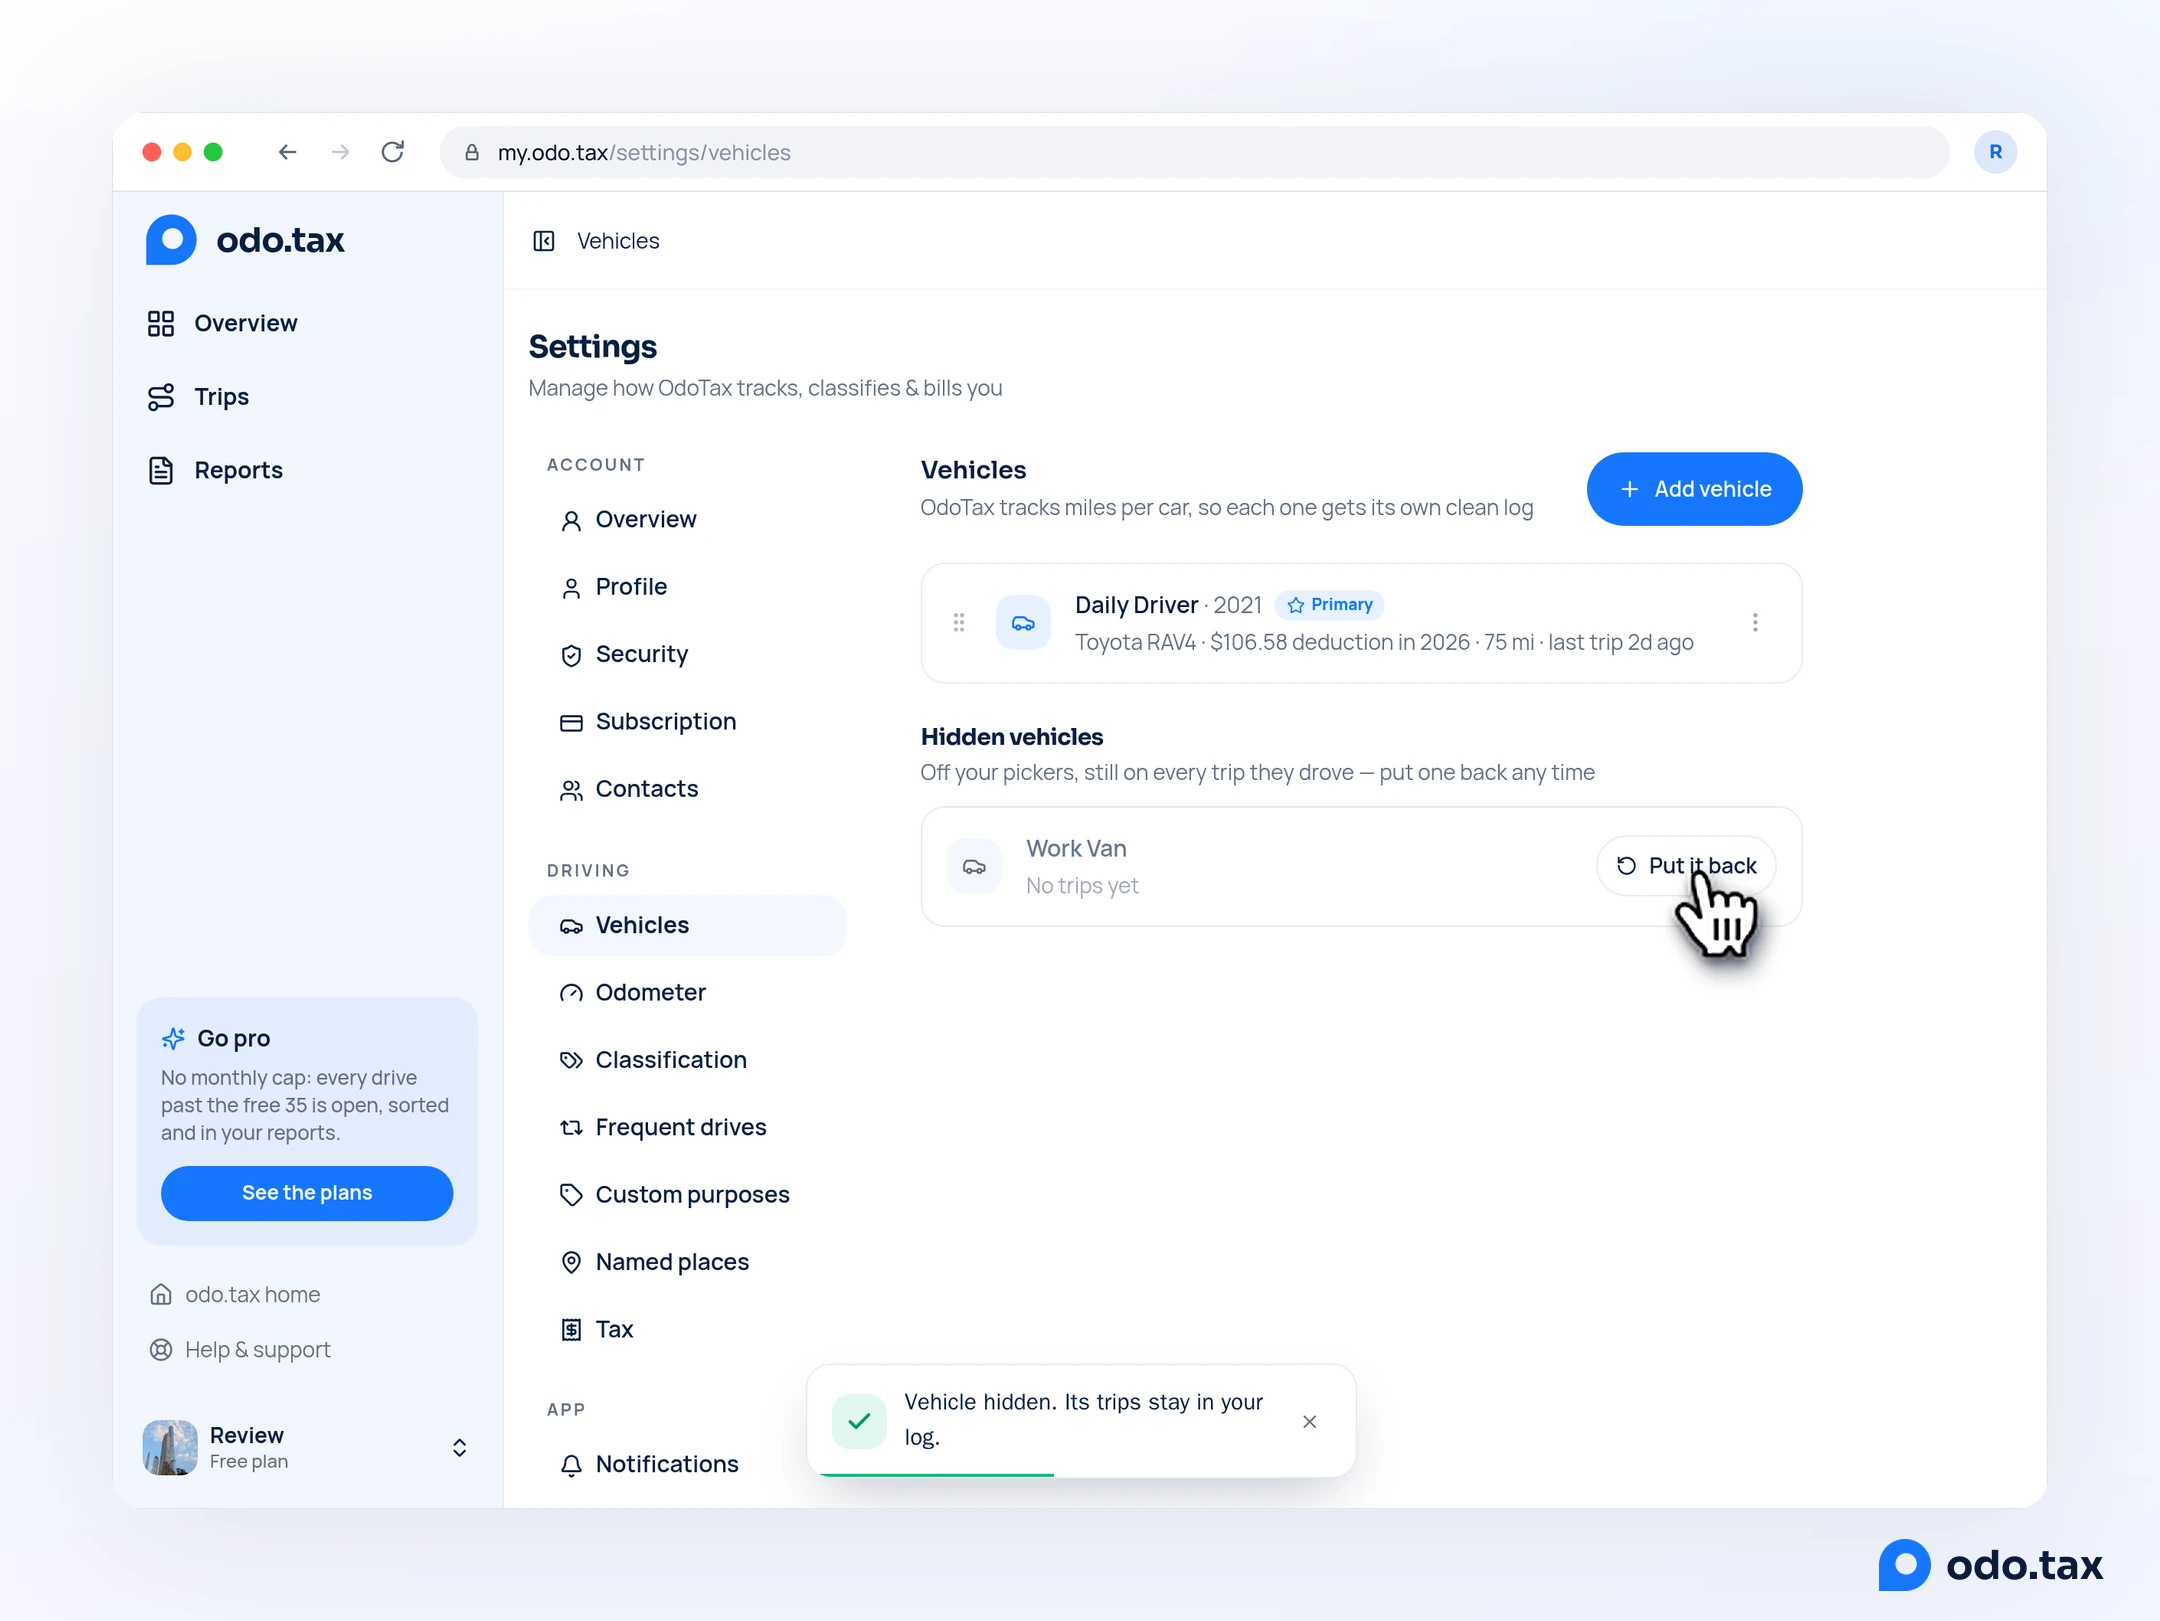
Task: Open Daily Driver three-dot options menu
Action: [1755, 623]
